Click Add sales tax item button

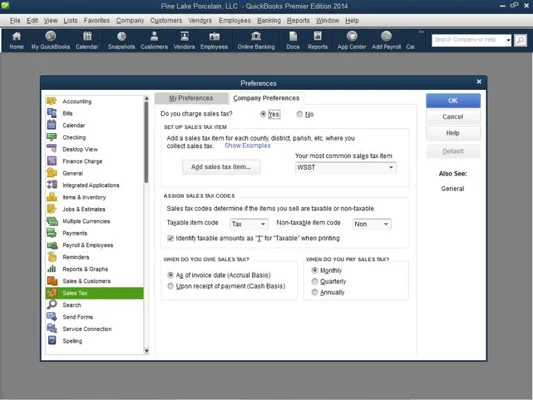click(x=221, y=167)
